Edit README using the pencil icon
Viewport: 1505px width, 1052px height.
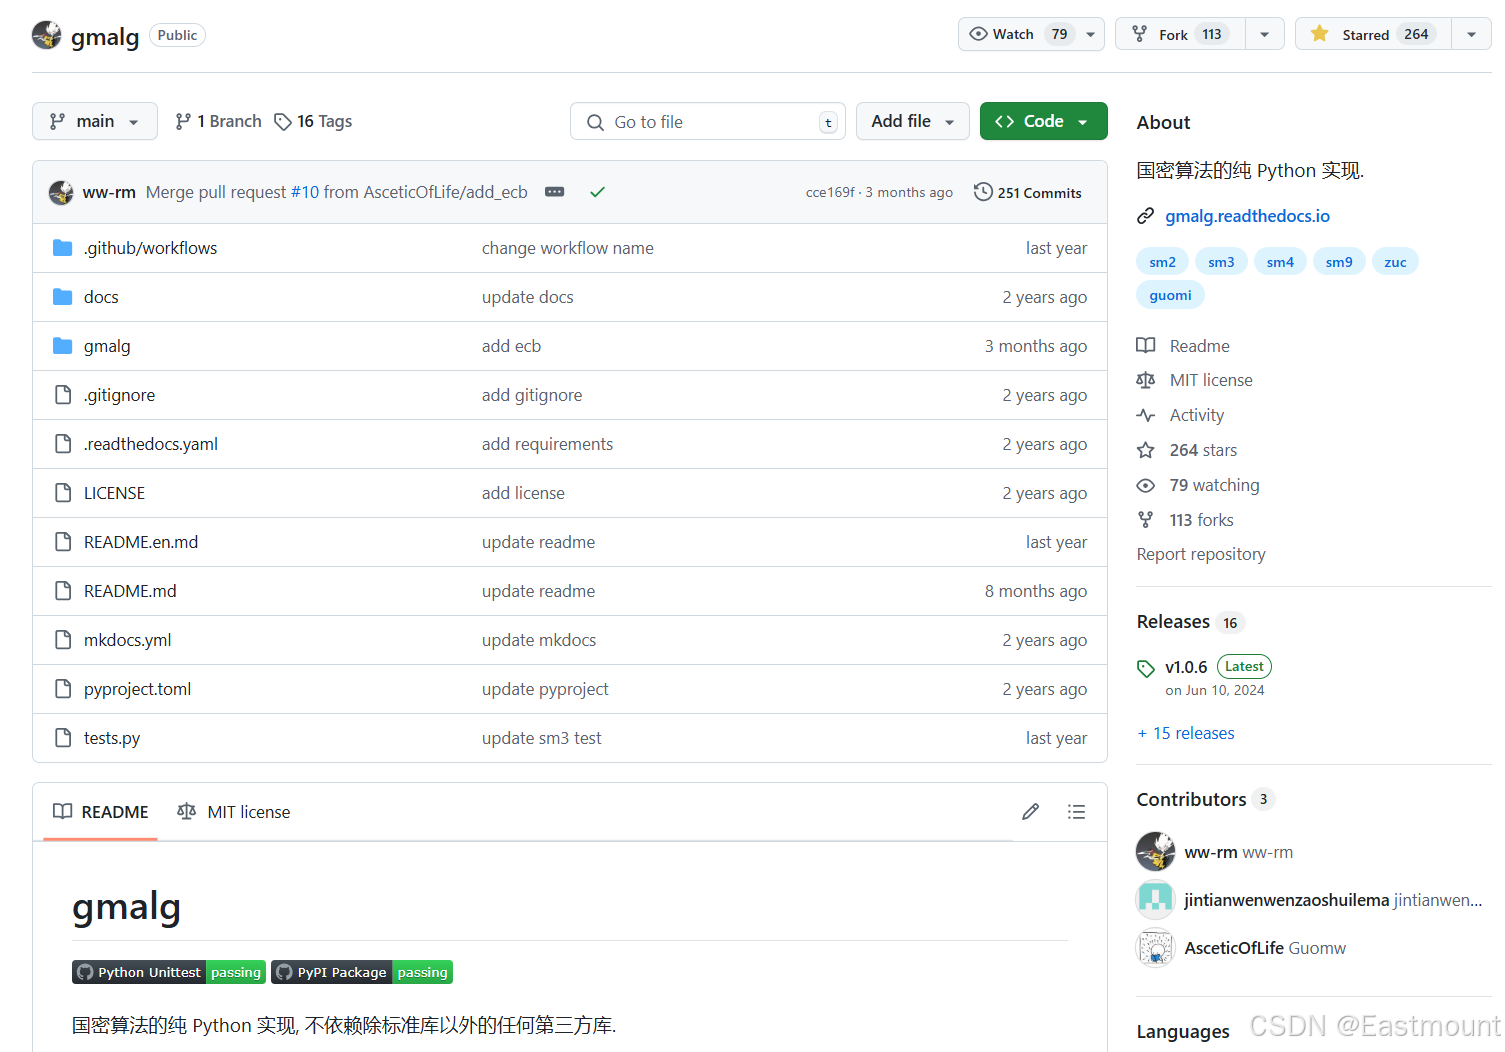point(1030,812)
